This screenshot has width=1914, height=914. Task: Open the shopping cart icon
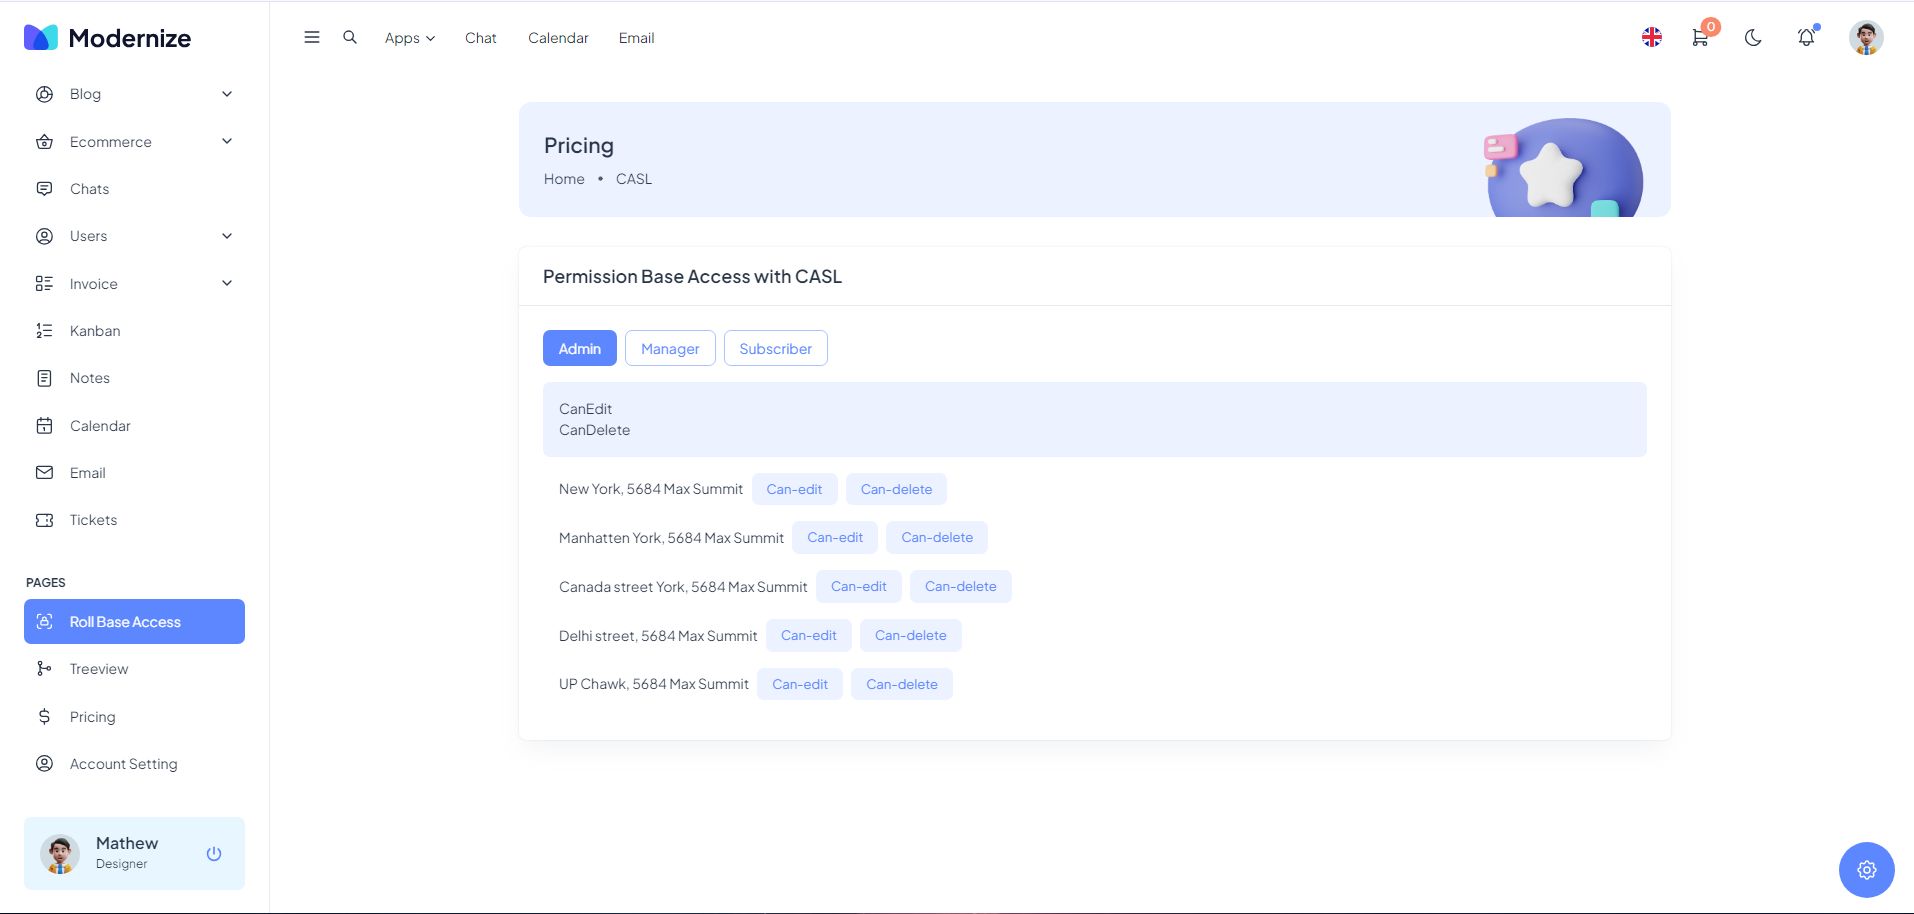point(1700,38)
